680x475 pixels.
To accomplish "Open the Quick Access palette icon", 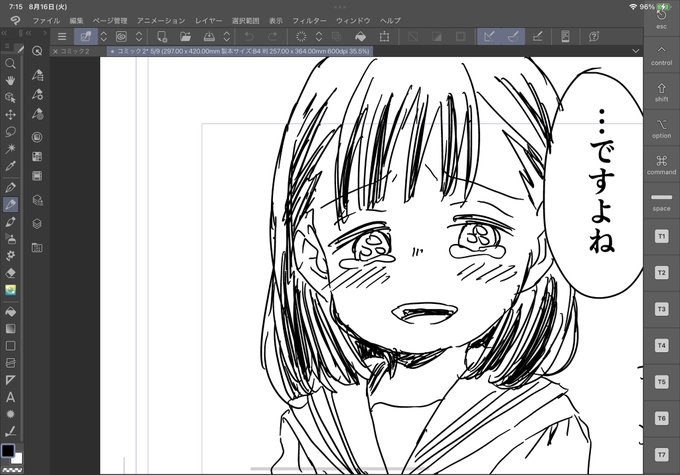I will [x=37, y=51].
